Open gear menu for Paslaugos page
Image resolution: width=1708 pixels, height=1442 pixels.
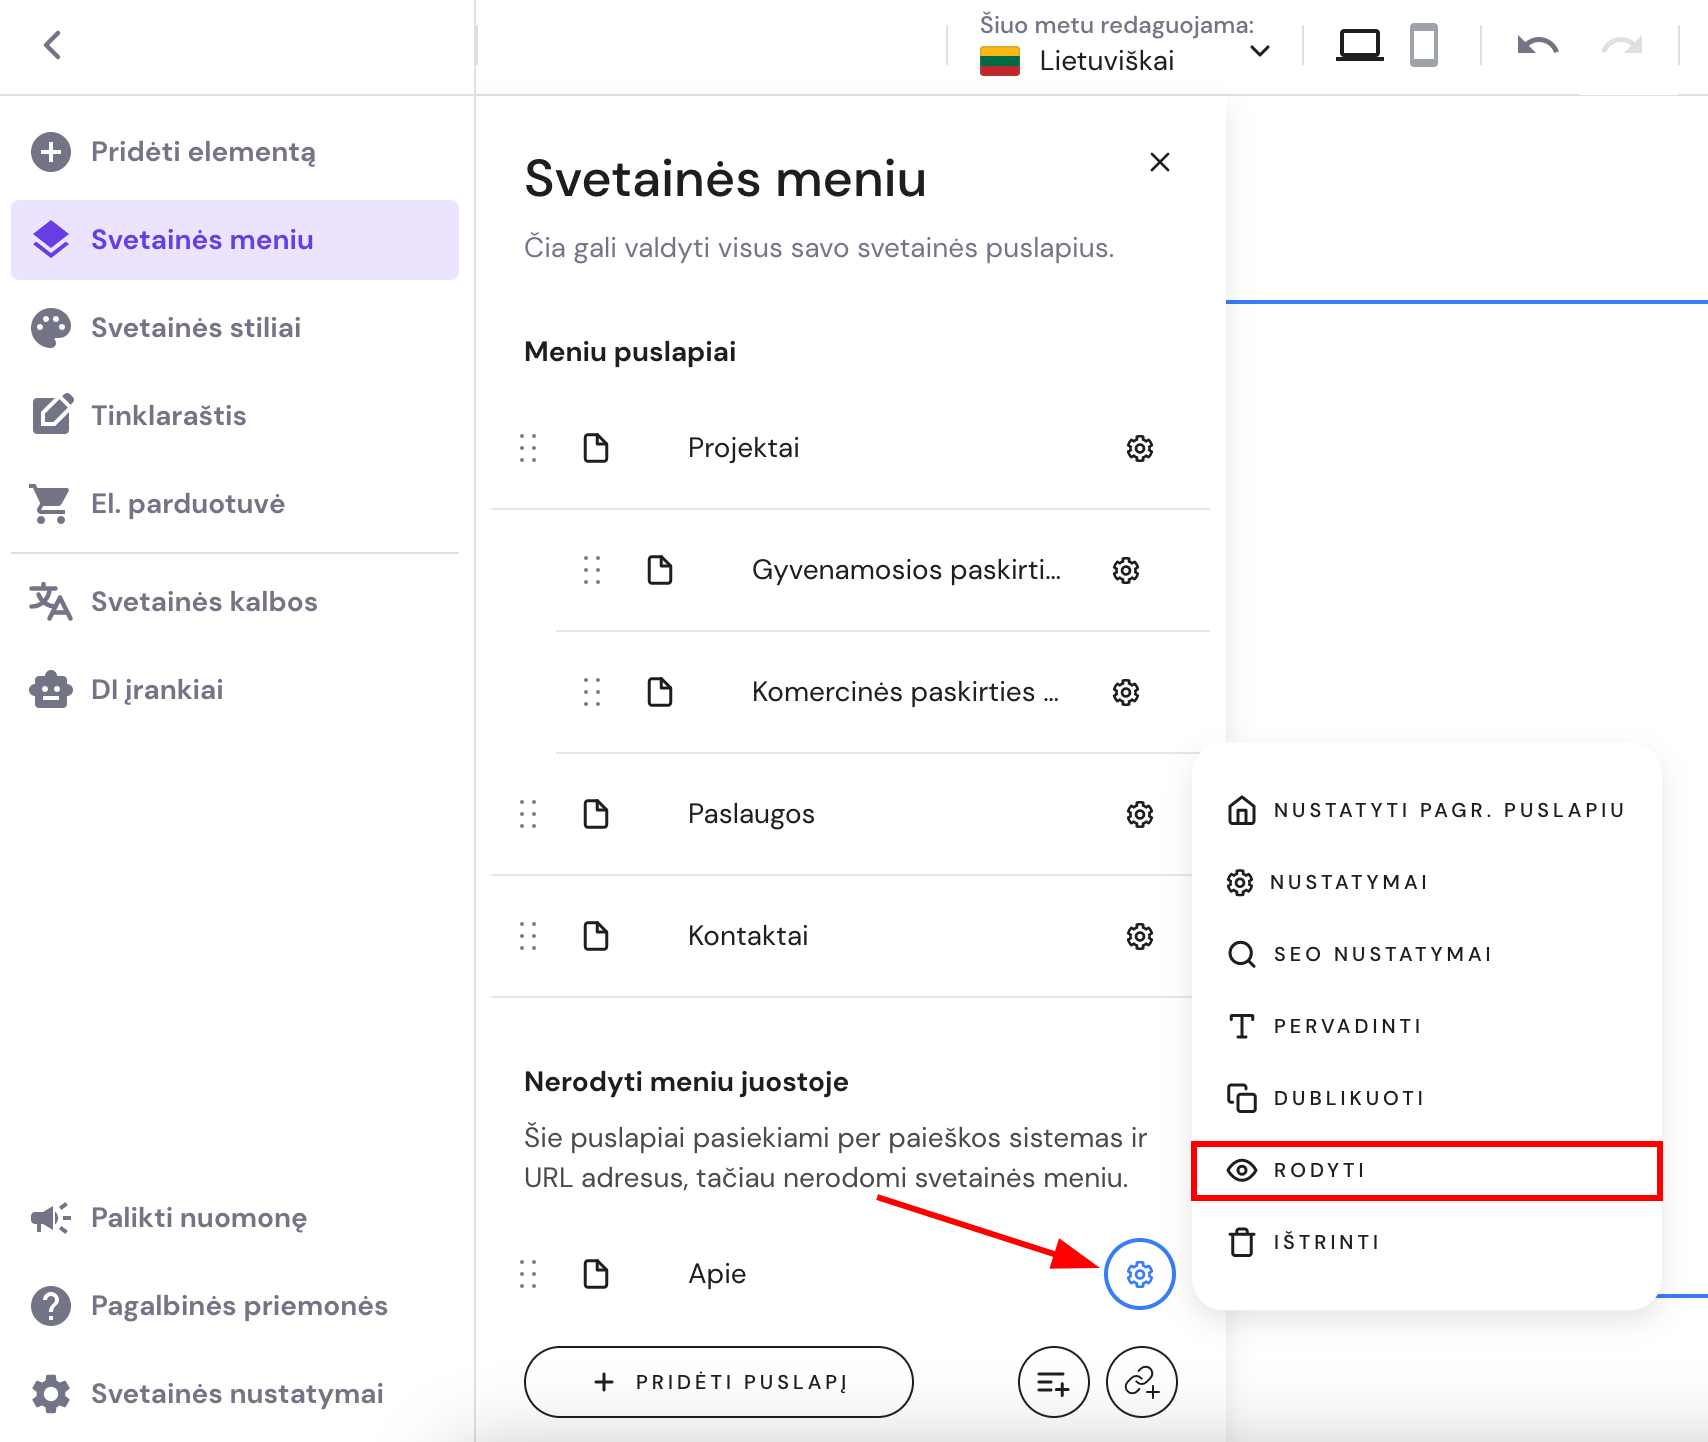coord(1139,814)
